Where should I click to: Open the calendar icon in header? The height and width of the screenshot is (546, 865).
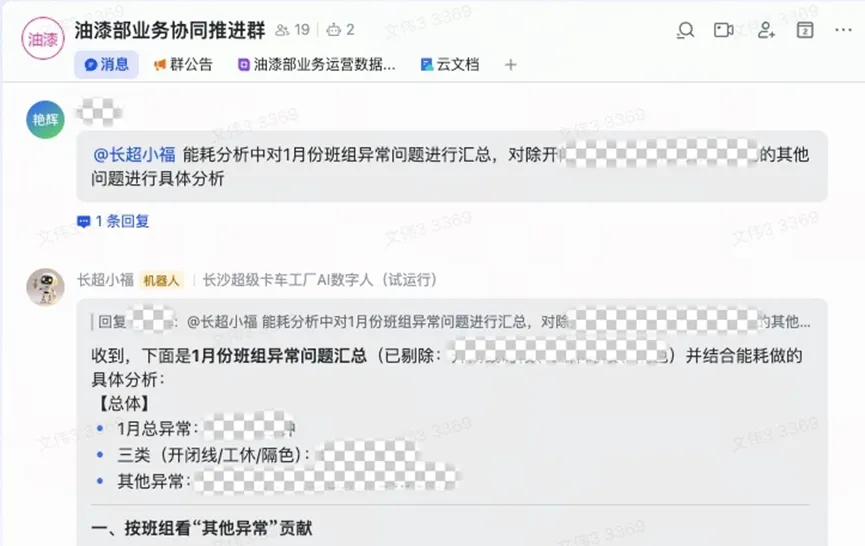(805, 30)
